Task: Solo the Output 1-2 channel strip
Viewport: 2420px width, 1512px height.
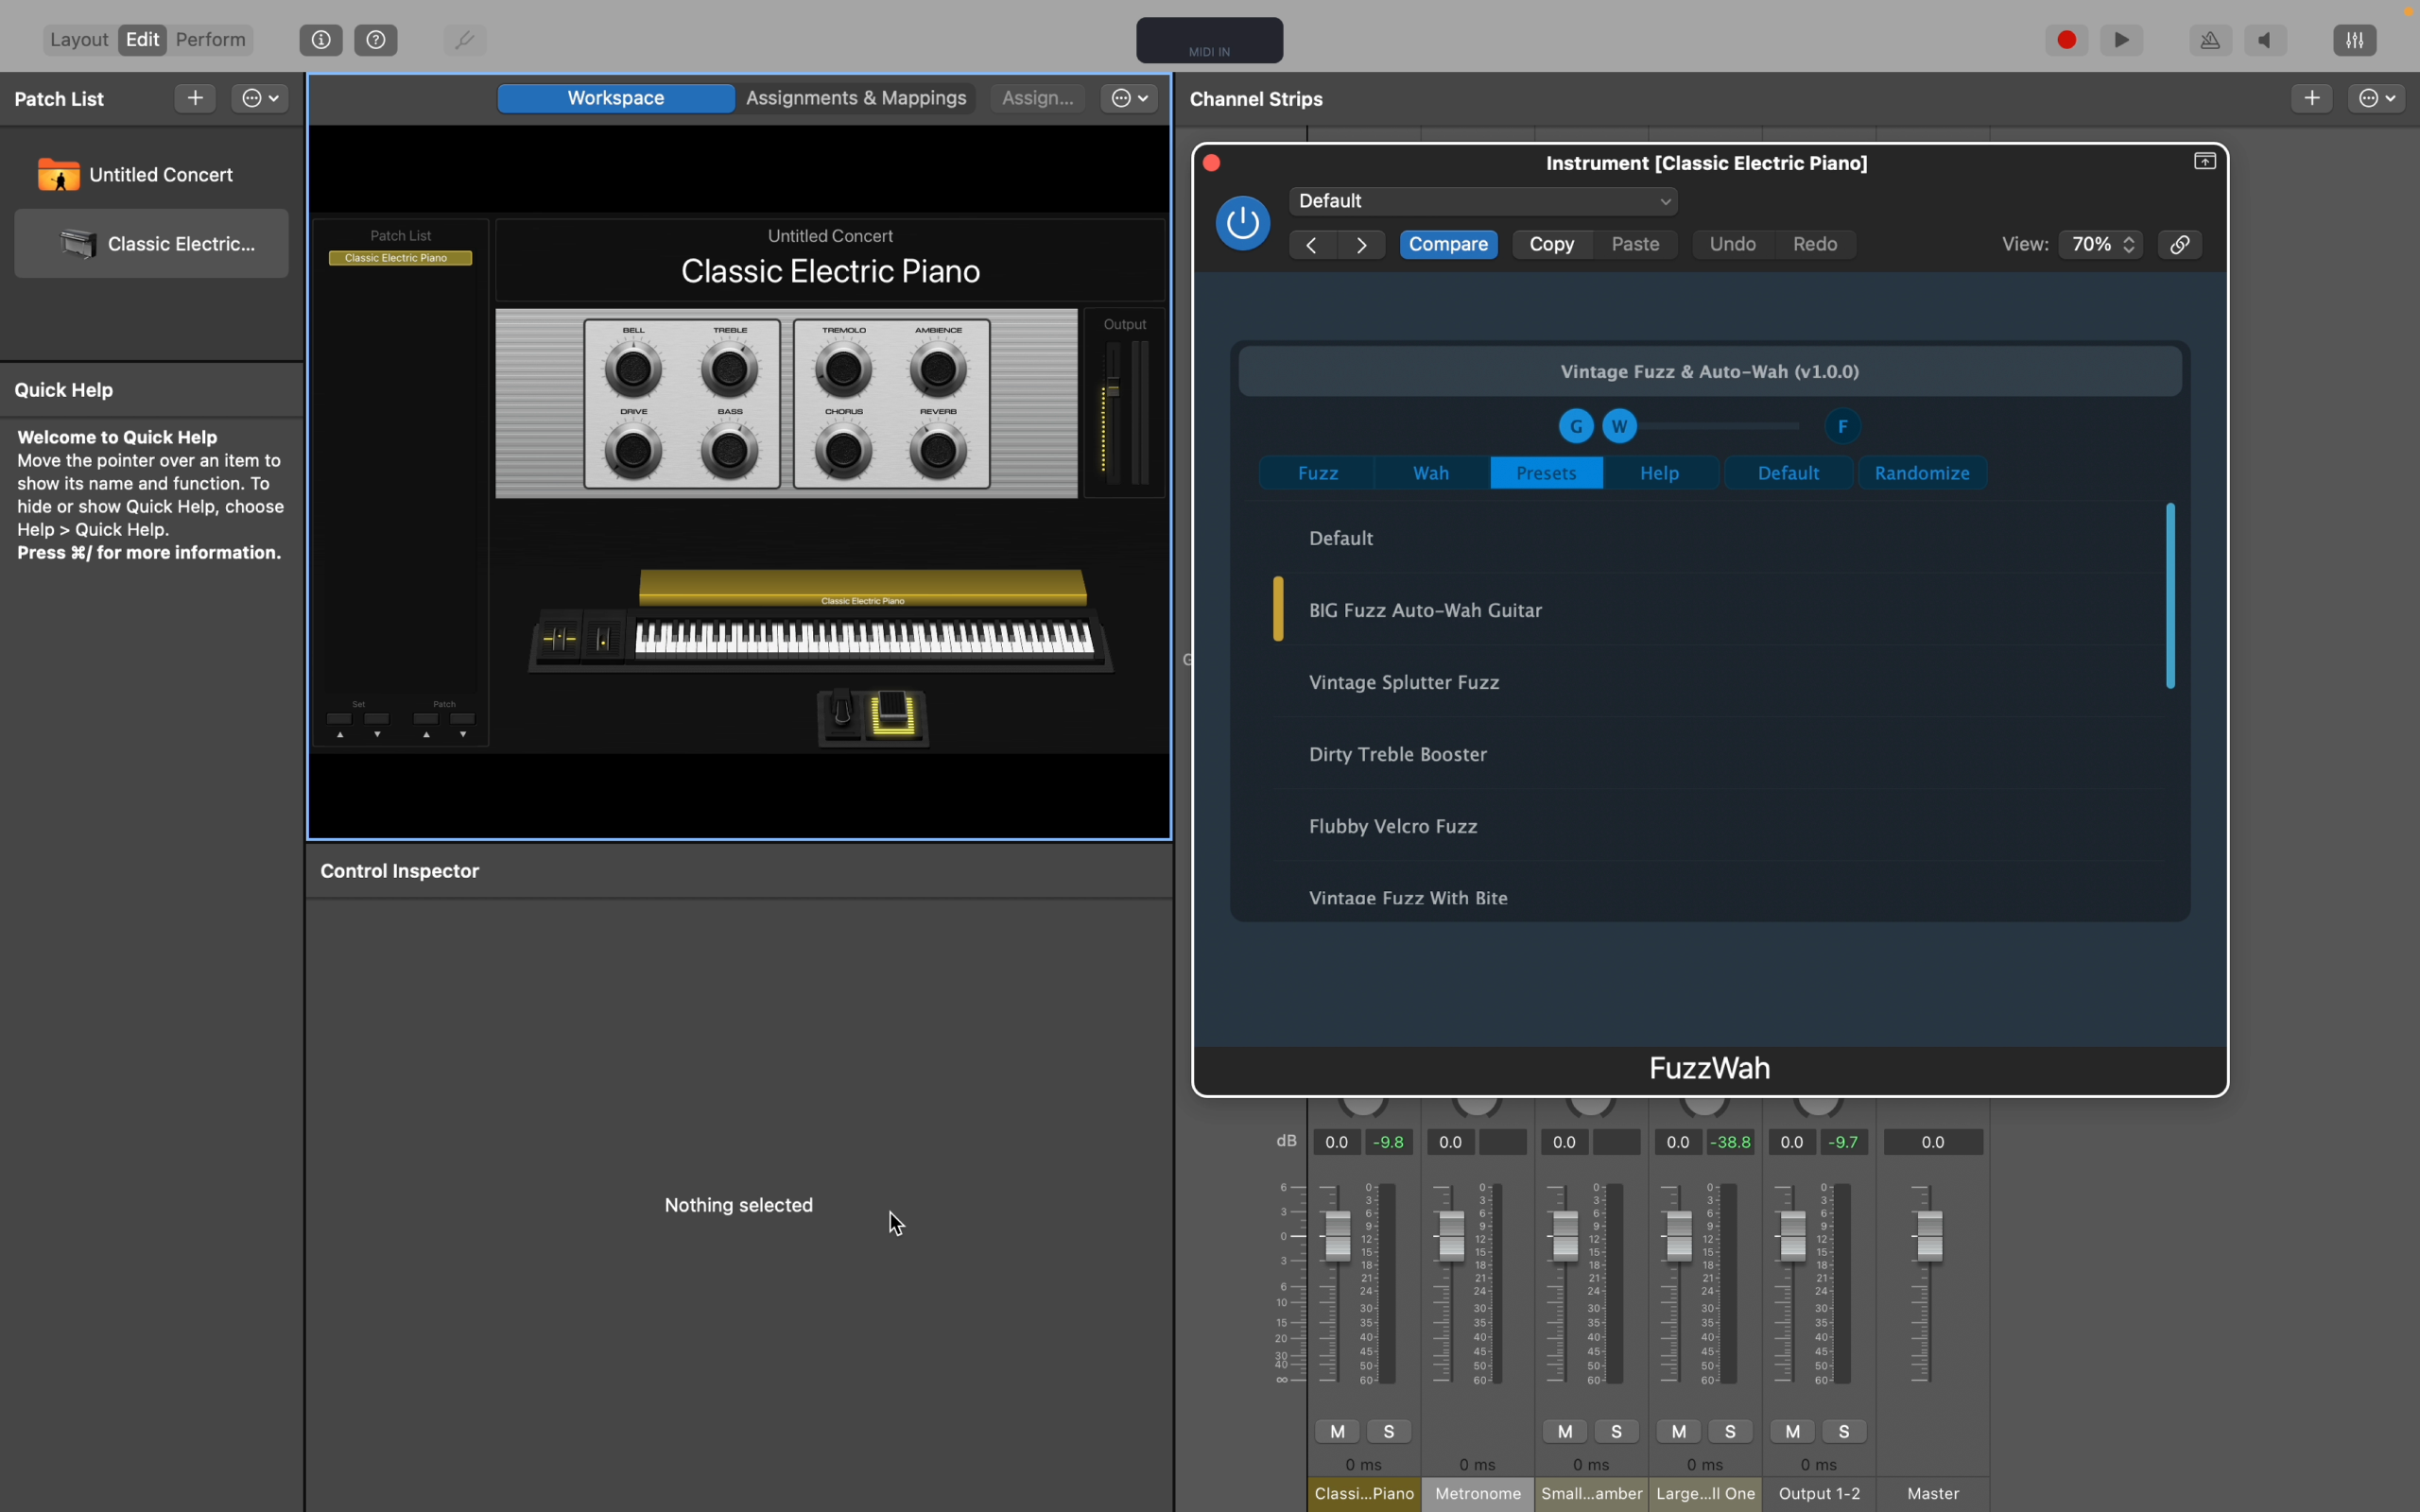Action: (x=1845, y=1431)
